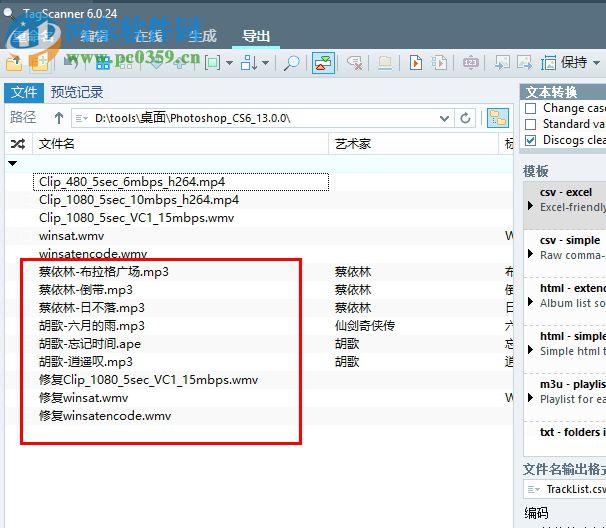This screenshot has width=606, height=528.
Task: Expand the path dropdown chevron
Action: tap(444, 118)
